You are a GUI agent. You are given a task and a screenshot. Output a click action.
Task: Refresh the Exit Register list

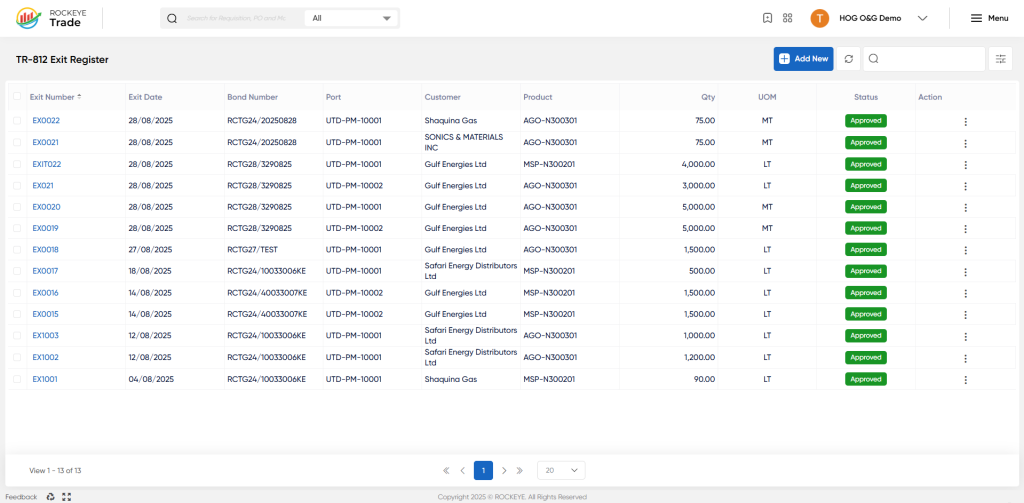point(848,59)
